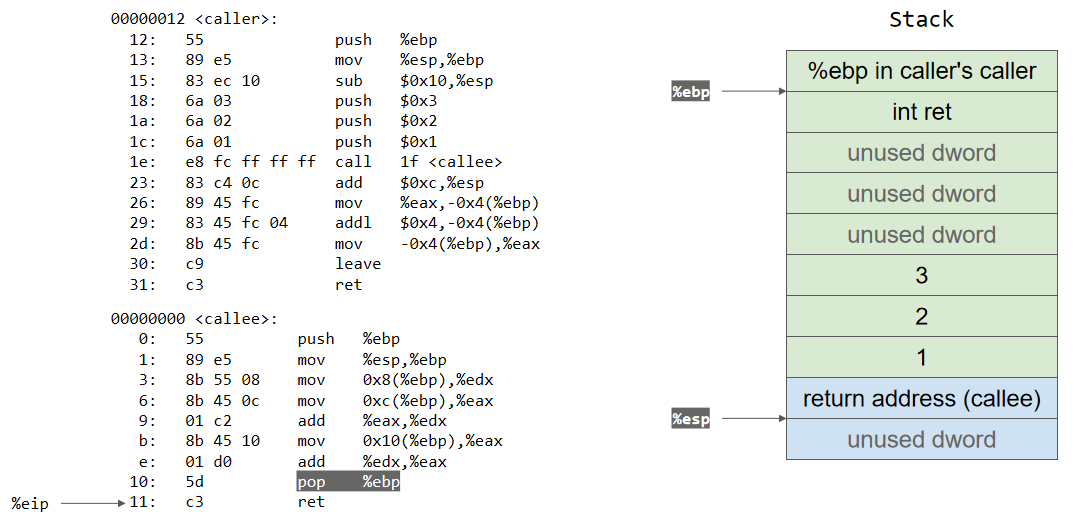Select the stack cell containing value 2

point(921,317)
